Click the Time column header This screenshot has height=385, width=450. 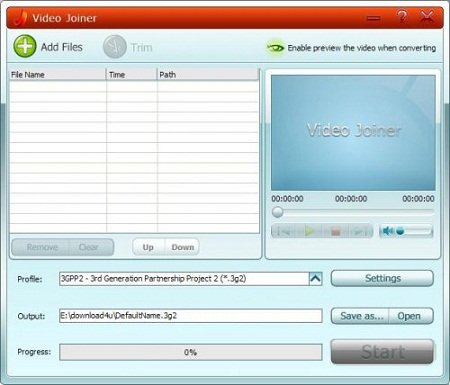[x=132, y=75]
